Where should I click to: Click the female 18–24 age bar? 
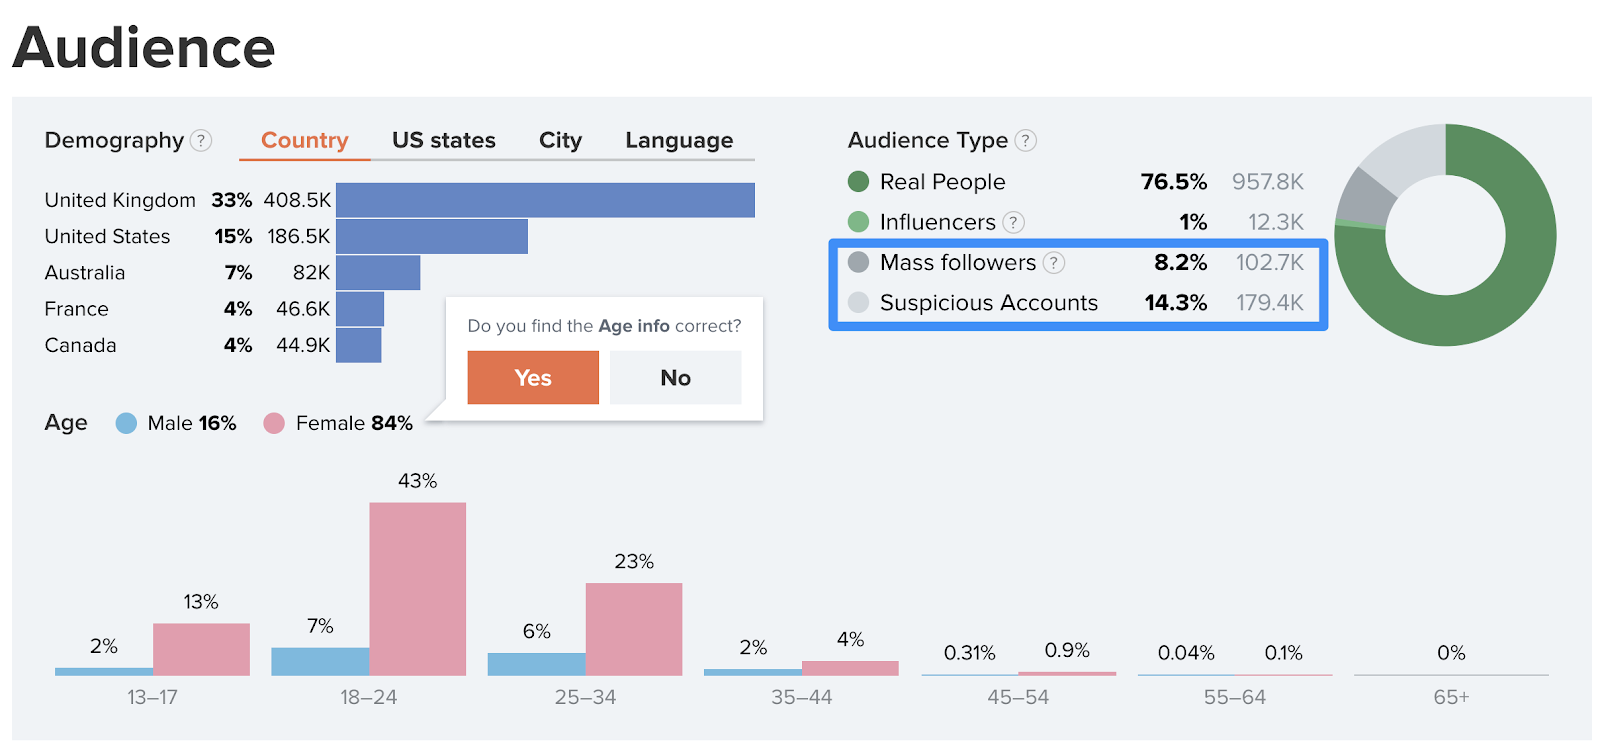[417, 589]
